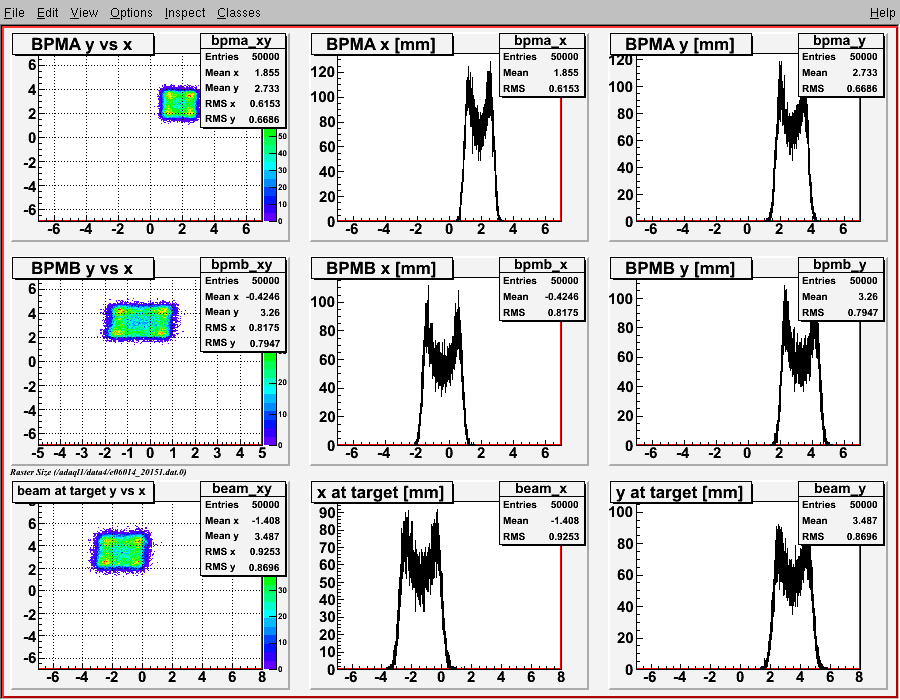
Task: Click the BPMB y vs x beam spot cluster
Action: [141, 321]
